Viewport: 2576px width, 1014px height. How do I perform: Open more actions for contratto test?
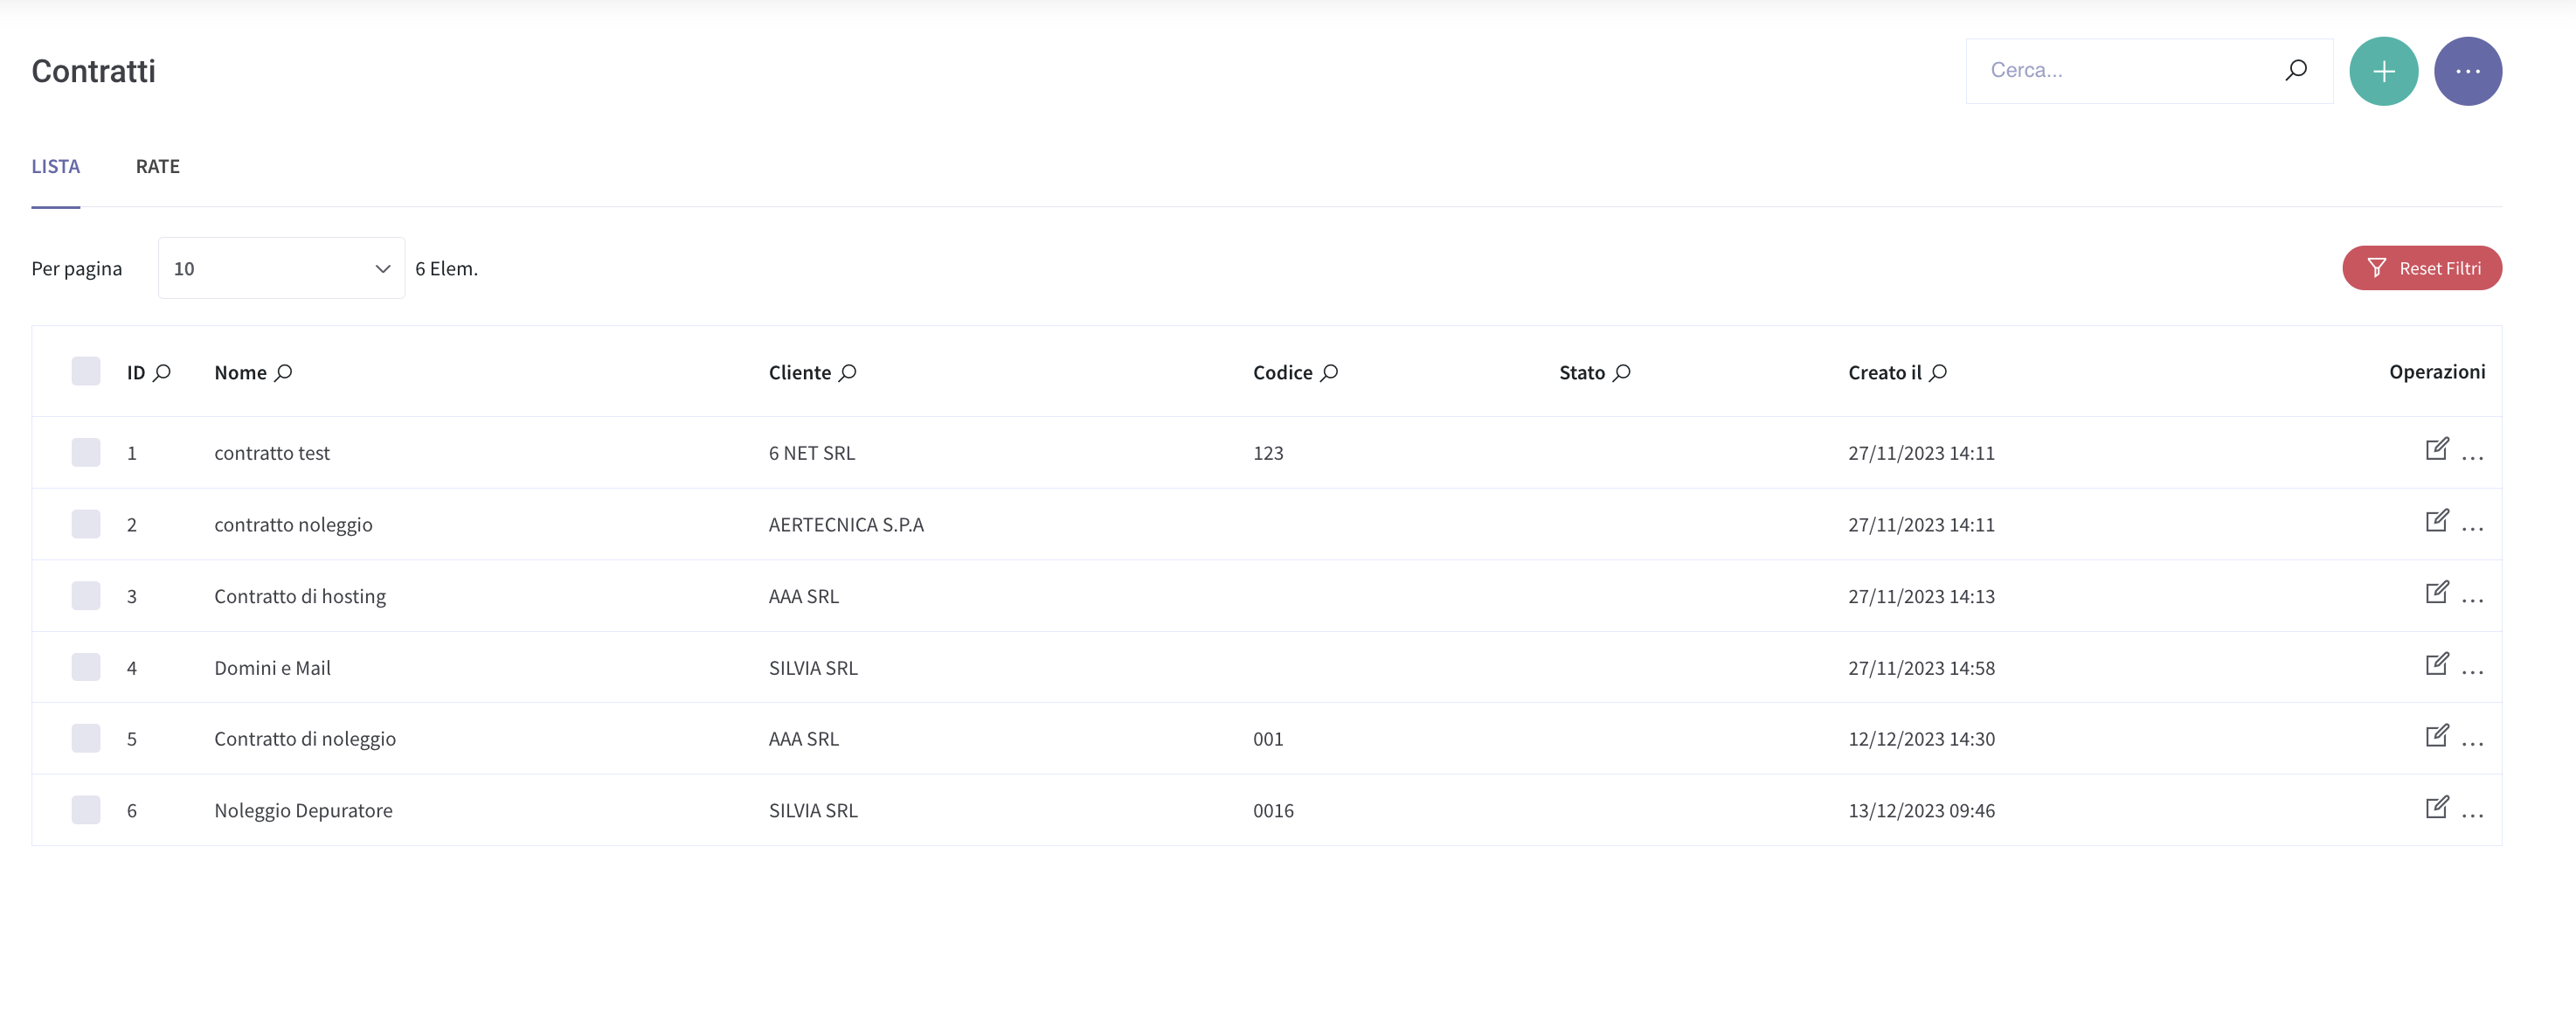[x=2472, y=458]
